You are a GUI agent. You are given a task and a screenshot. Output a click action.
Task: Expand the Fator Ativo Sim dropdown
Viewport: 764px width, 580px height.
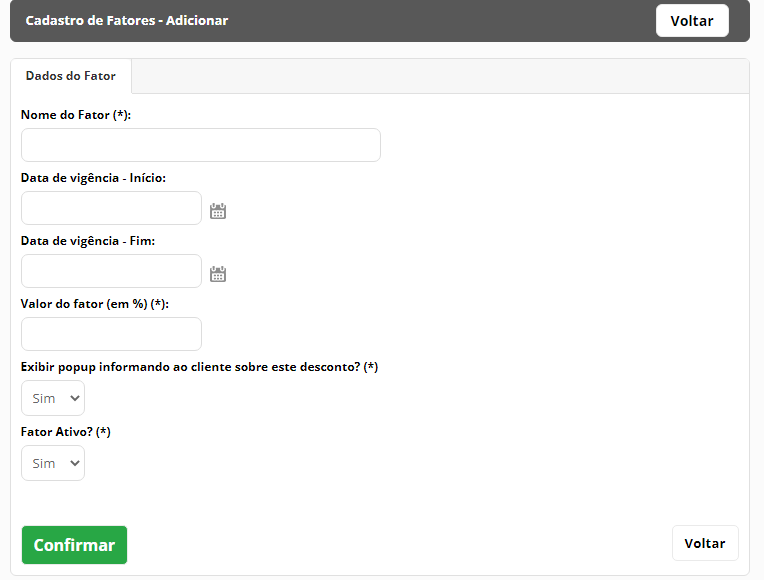pos(53,463)
